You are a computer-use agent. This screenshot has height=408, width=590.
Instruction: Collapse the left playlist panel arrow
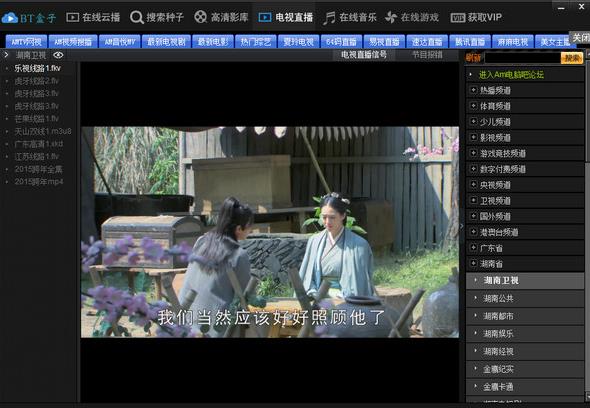(6, 55)
